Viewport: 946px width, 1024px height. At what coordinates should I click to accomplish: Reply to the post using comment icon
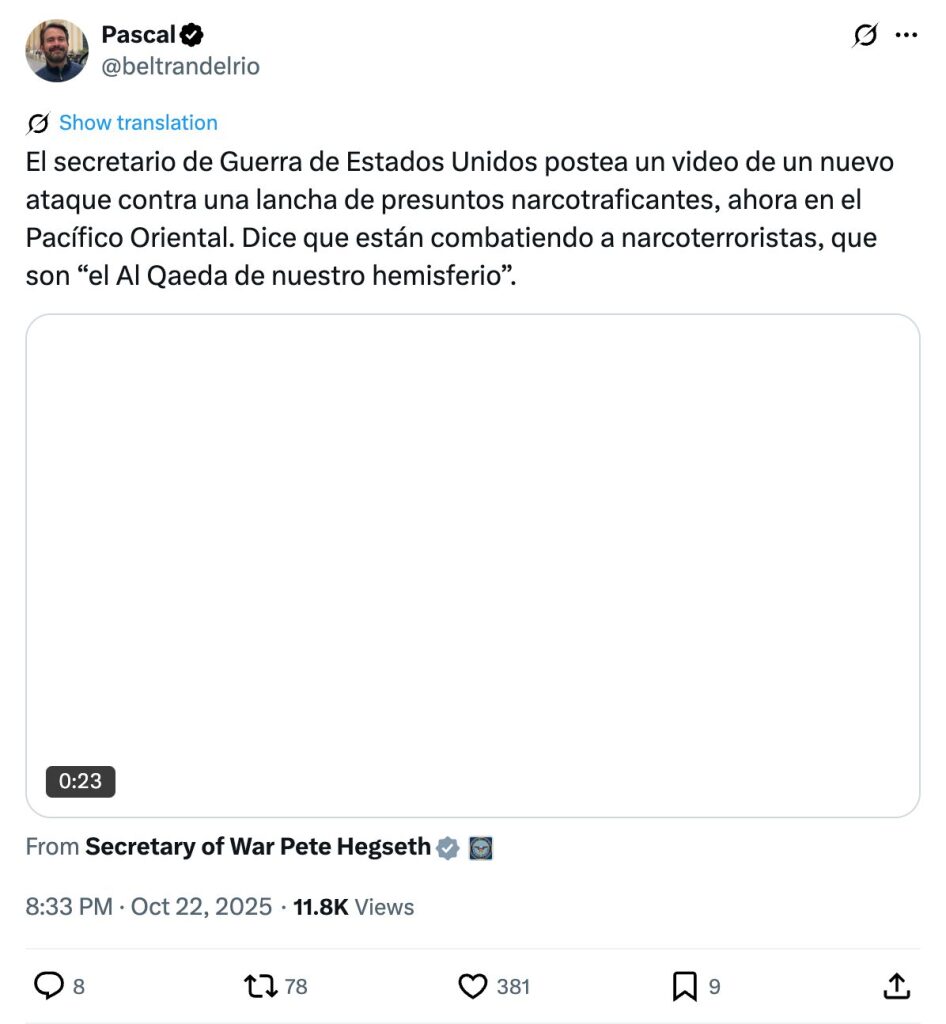click(49, 987)
